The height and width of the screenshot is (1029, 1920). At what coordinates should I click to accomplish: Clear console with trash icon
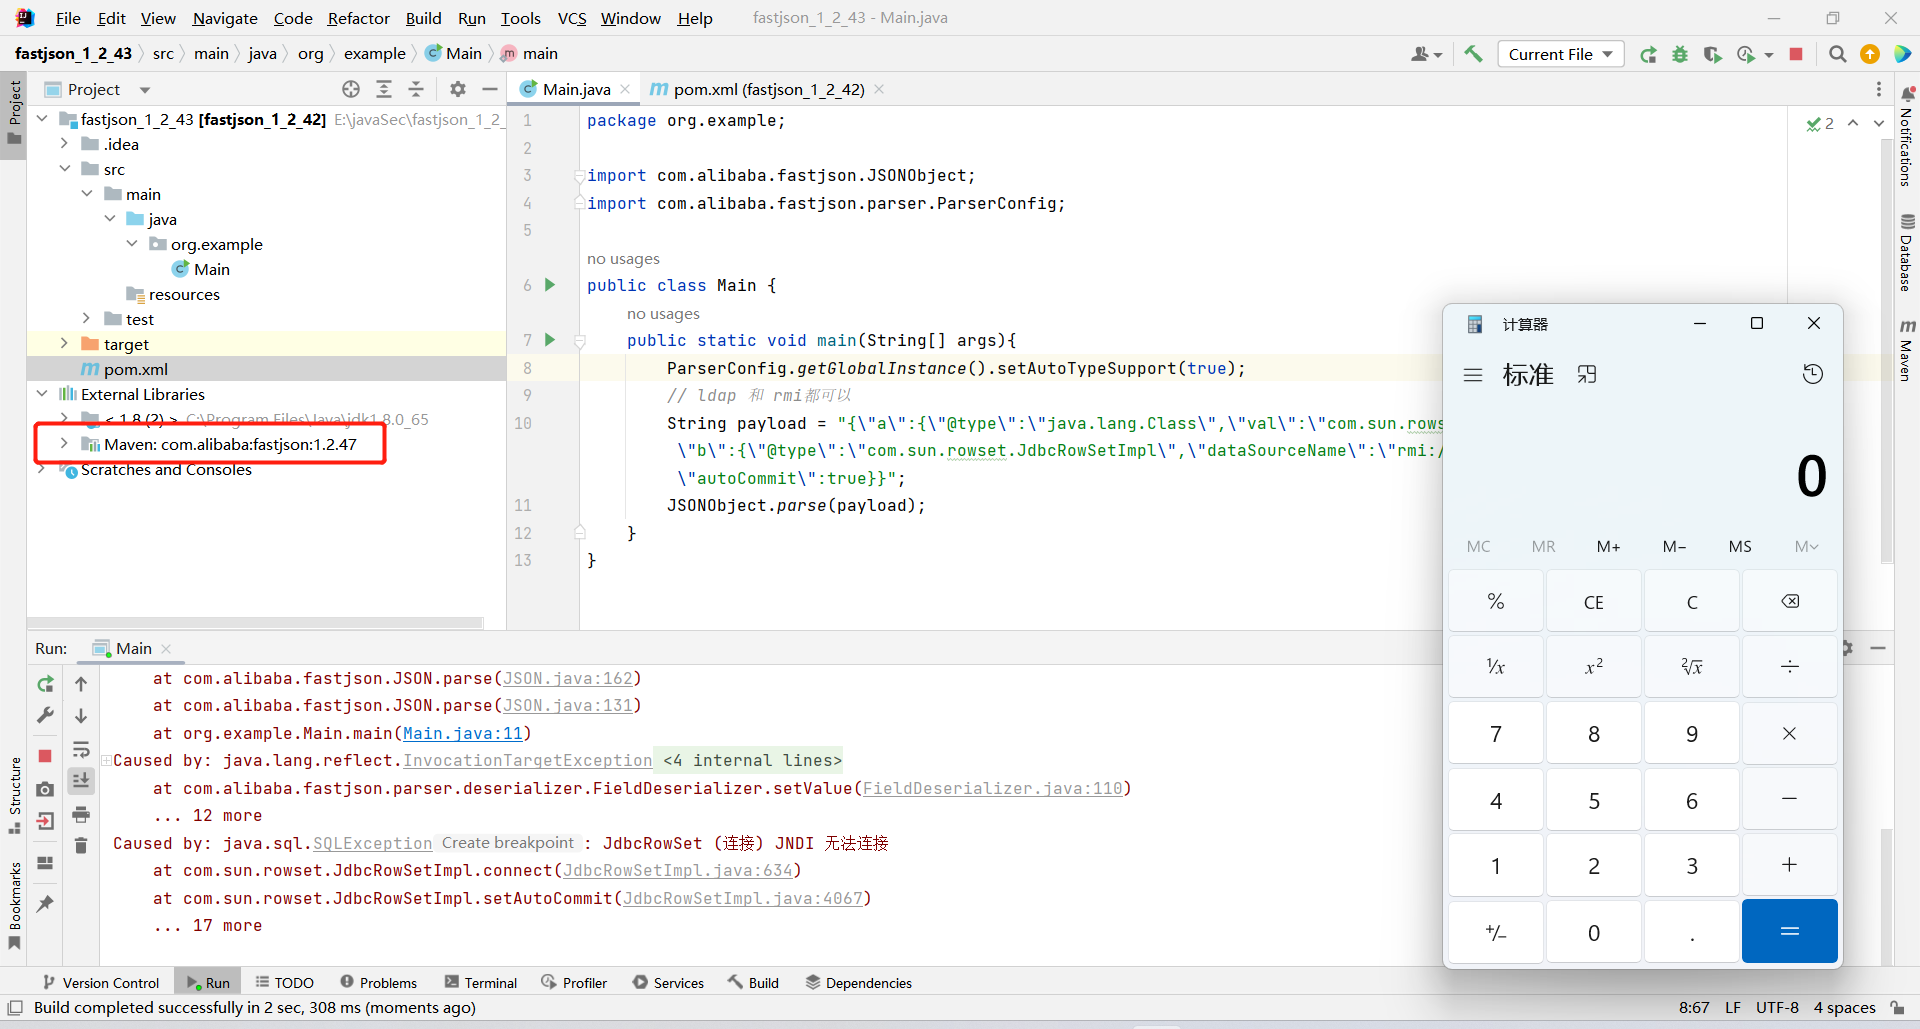click(x=81, y=846)
